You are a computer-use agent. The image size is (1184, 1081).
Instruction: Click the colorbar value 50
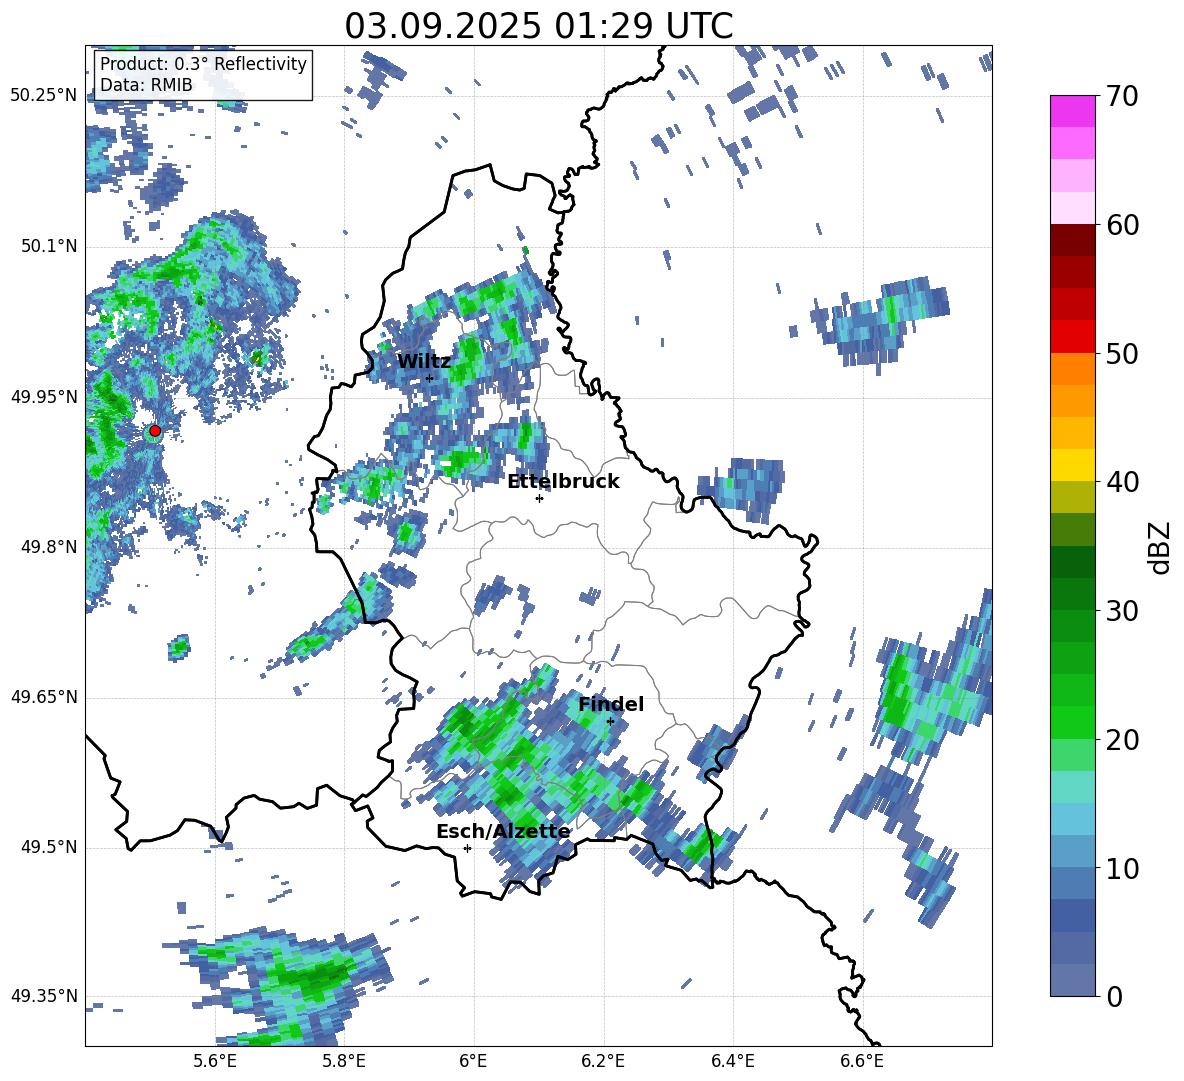(1122, 353)
